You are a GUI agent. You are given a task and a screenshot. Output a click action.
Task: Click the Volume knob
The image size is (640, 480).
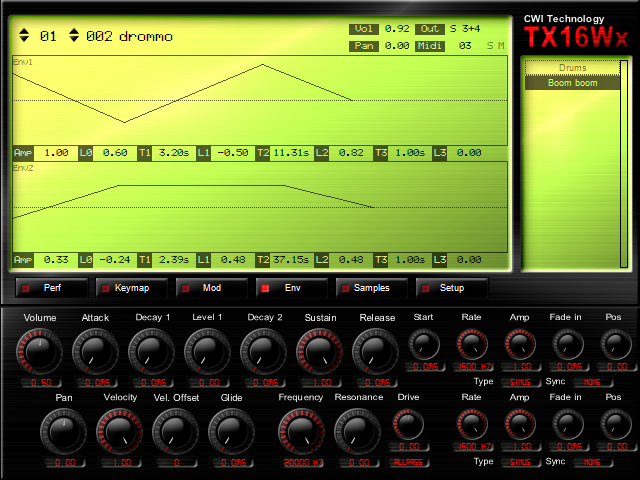tap(40, 352)
